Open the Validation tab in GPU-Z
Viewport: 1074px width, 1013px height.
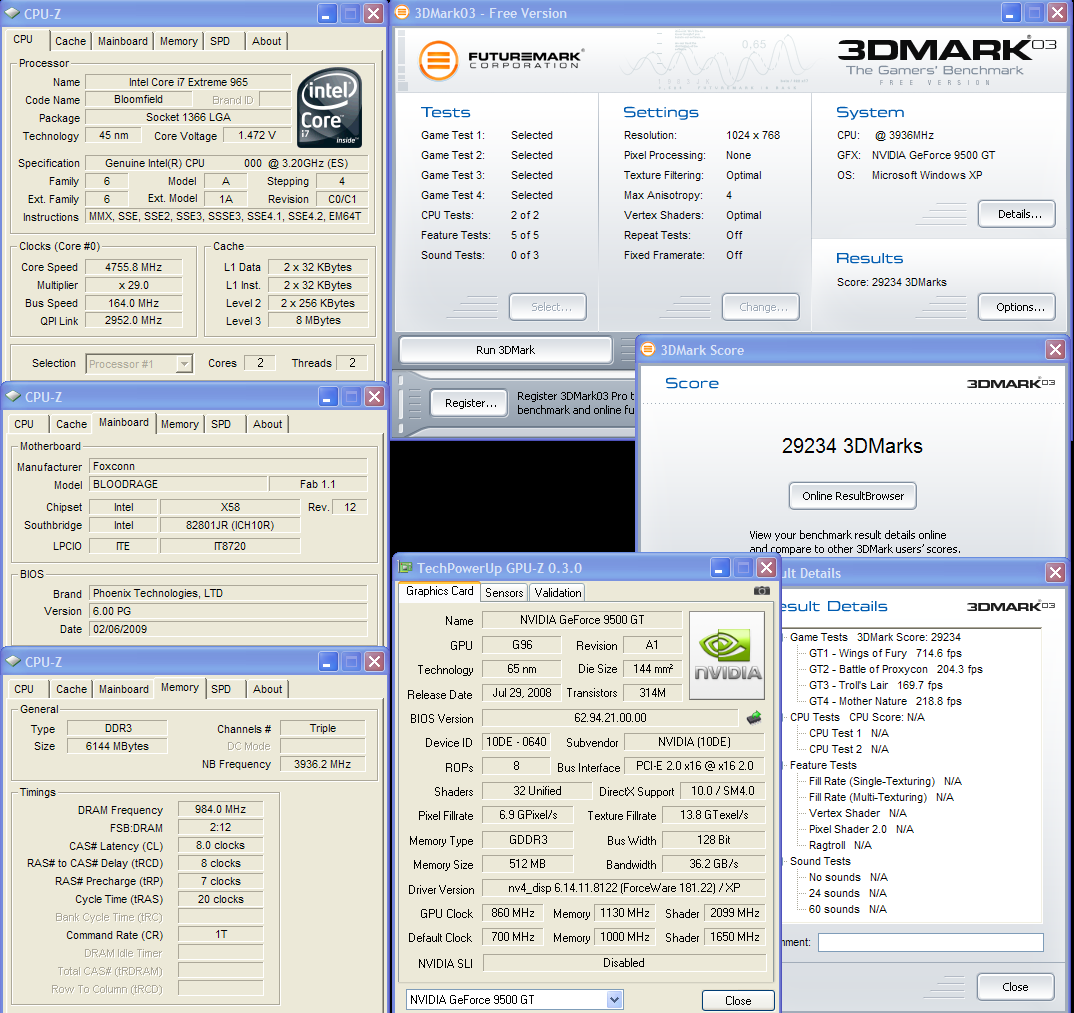tap(558, 592)
